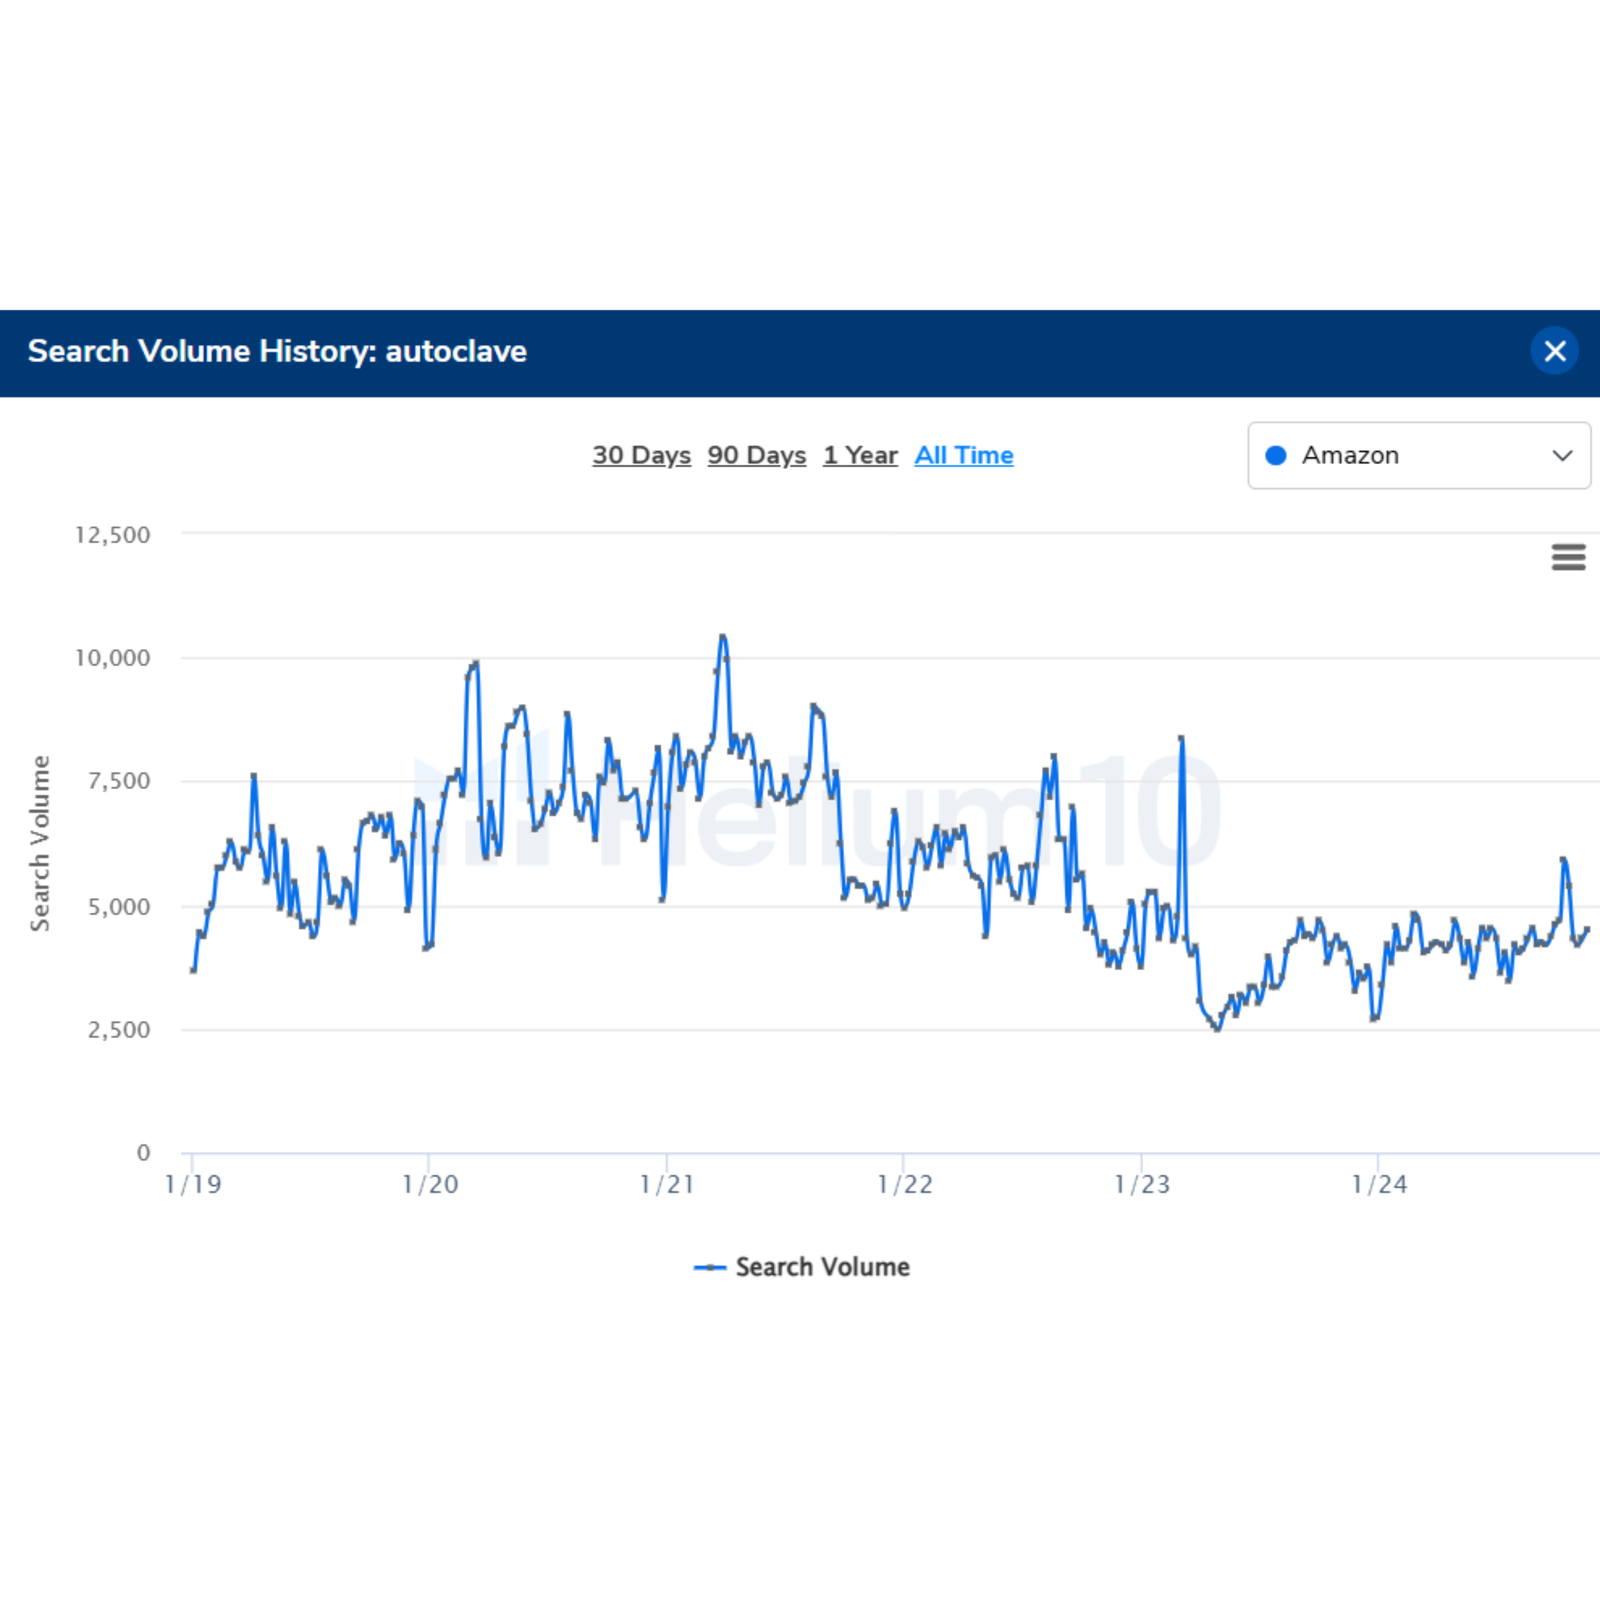Close the Search Volume History dialog

(1554, 351)
